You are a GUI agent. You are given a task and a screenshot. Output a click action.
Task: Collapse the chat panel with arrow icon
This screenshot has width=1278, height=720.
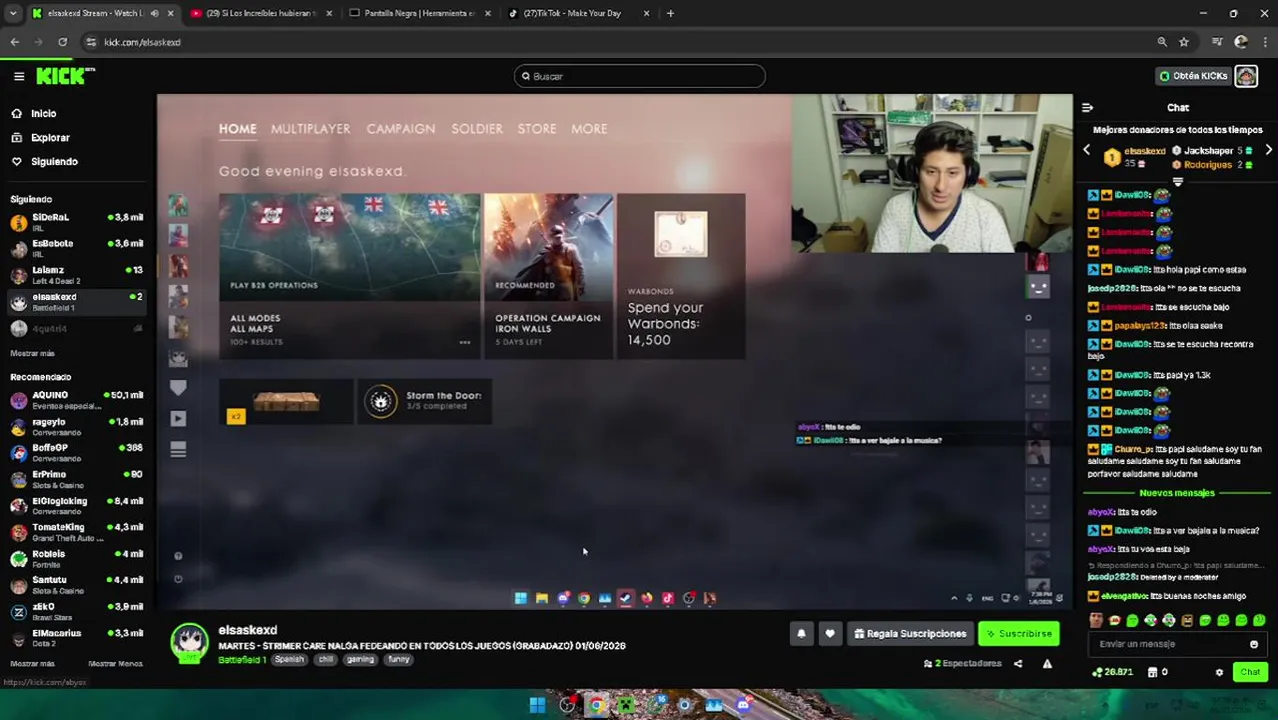pos(1087,108)
